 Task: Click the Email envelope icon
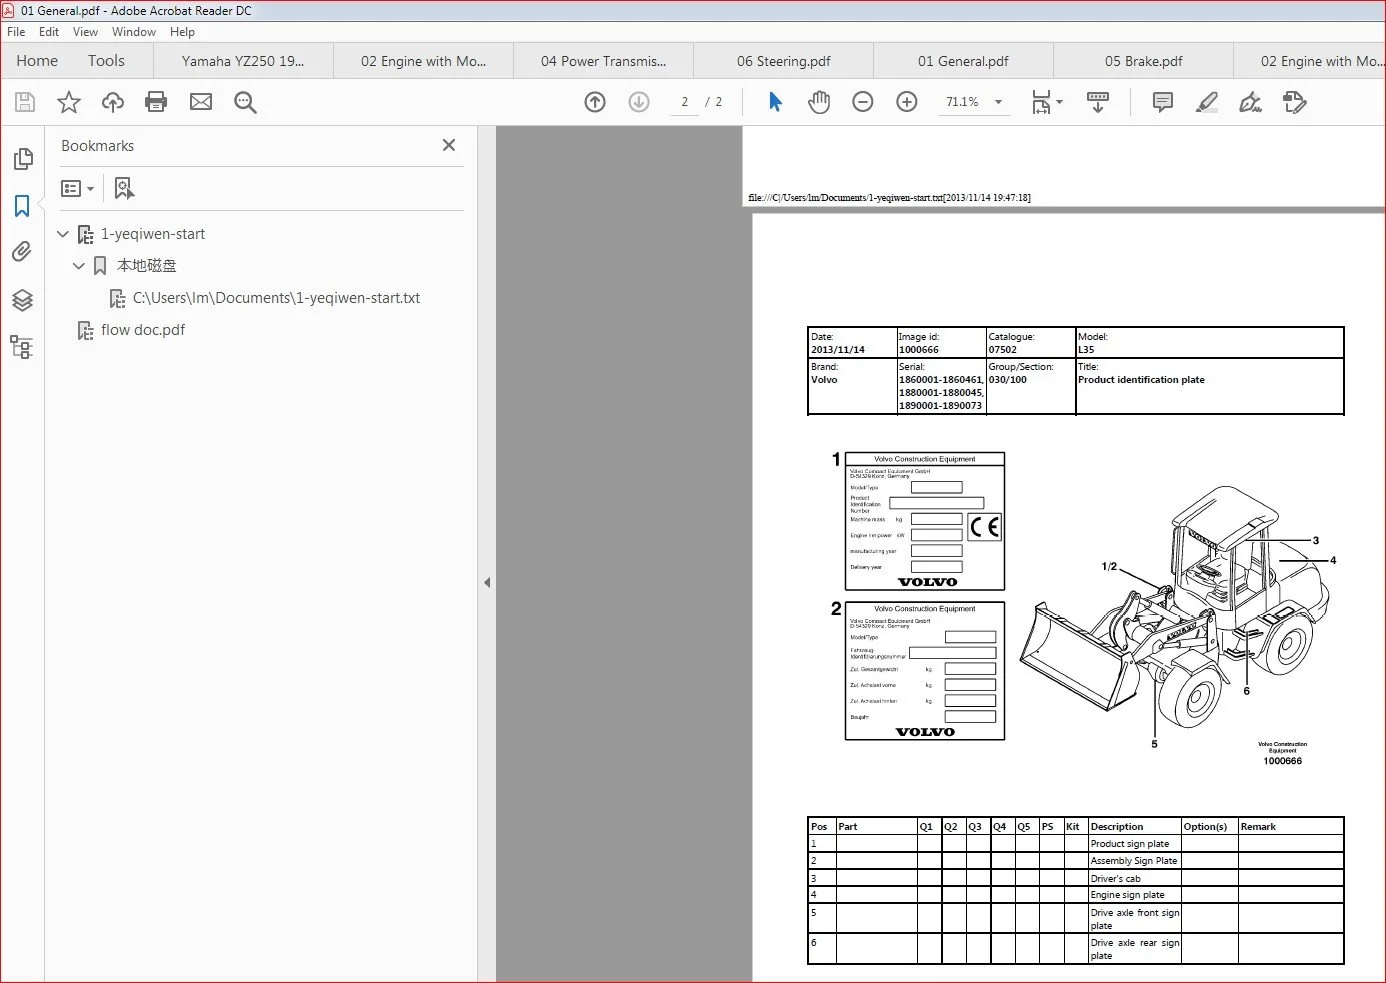click(x=201, y=102)
